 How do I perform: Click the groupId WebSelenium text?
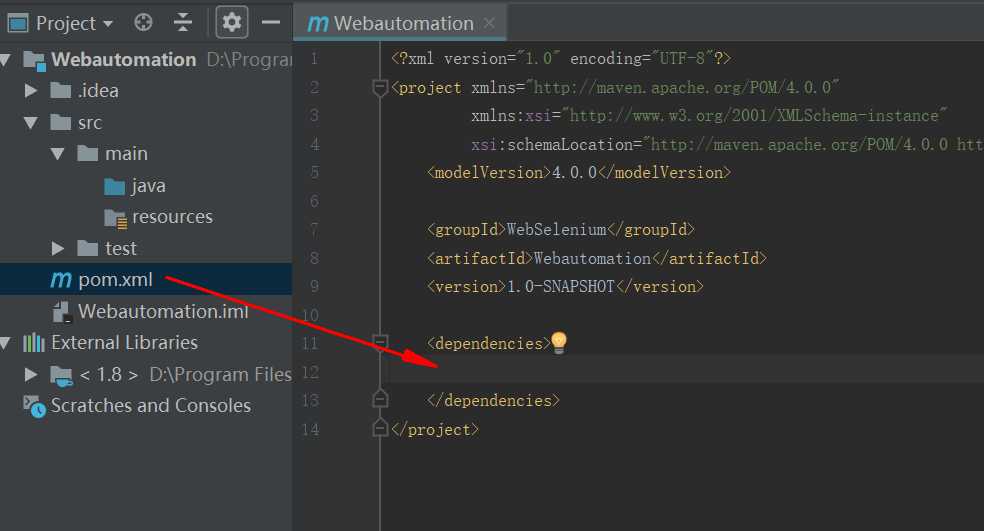point(556,230)
